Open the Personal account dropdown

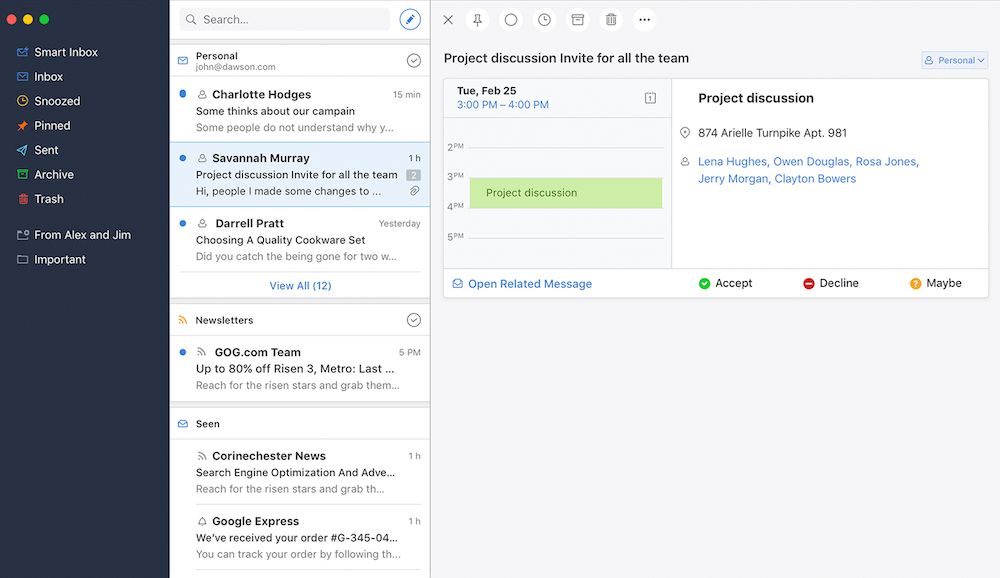click(x=954, y=60)
